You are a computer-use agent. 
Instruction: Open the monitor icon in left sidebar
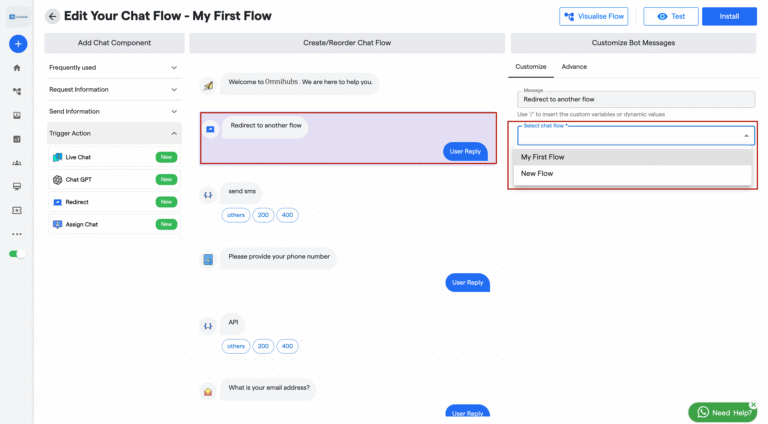17,187
